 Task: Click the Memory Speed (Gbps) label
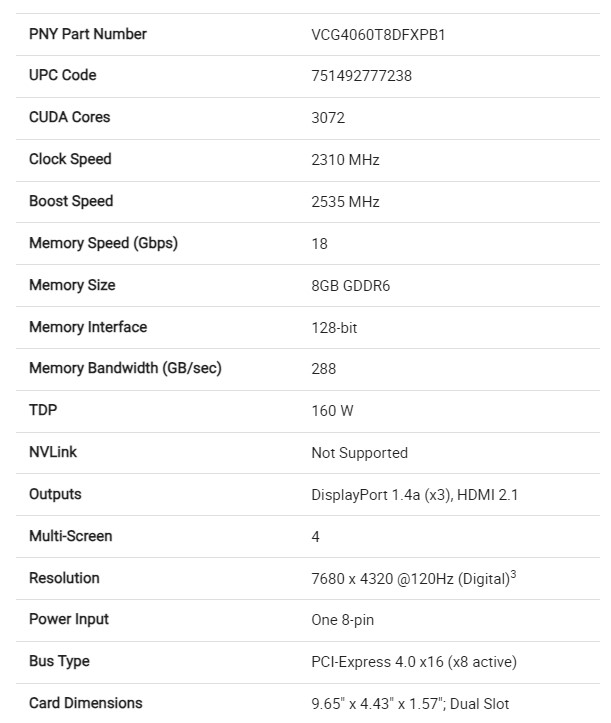pyautogui.click(x=103, y=243)
